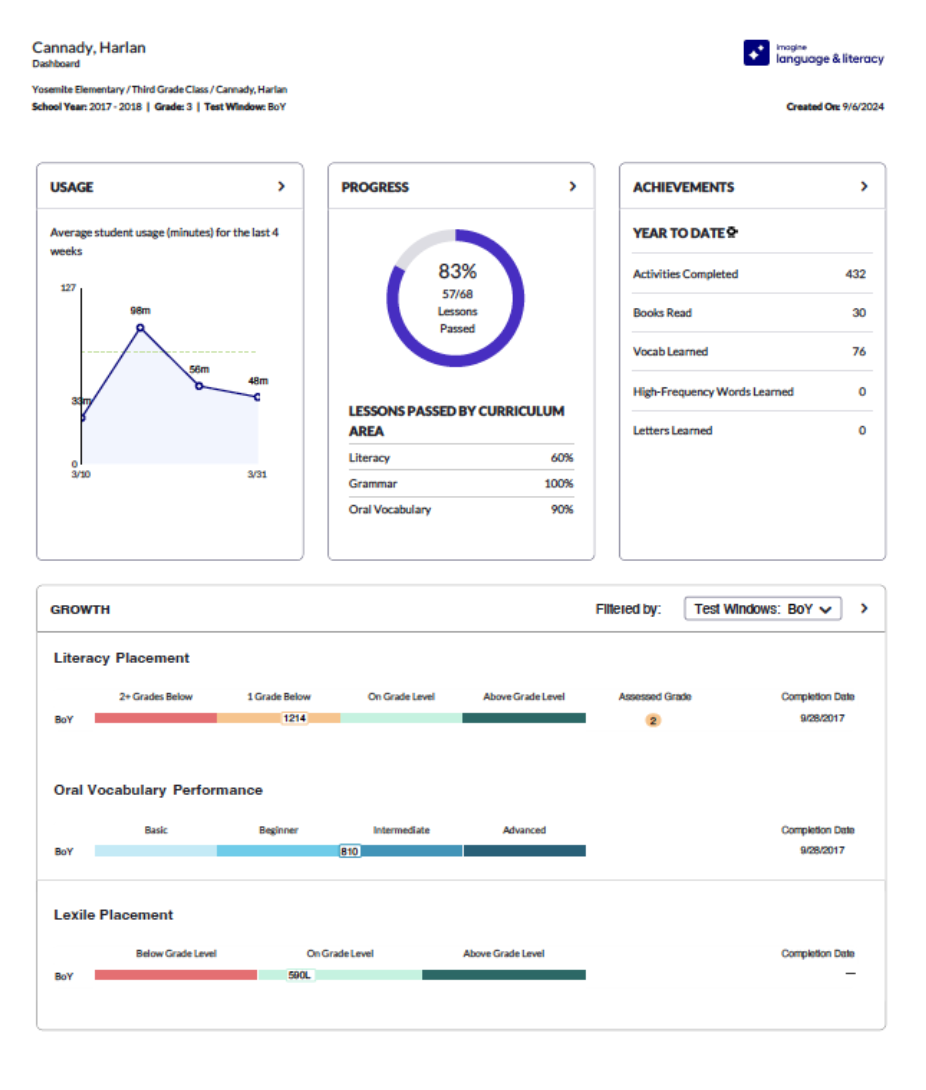Click the Assessed Grade 2 badge

653,720
